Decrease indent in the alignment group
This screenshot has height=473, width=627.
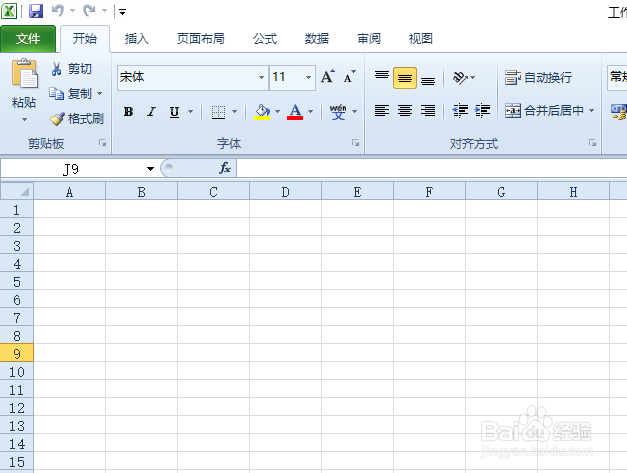click(460, 110)
